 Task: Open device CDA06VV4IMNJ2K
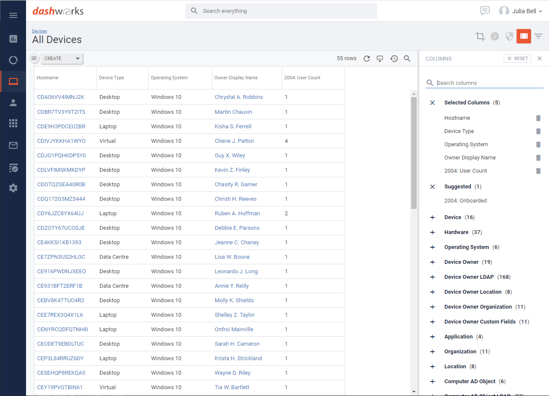click(61, 97)
